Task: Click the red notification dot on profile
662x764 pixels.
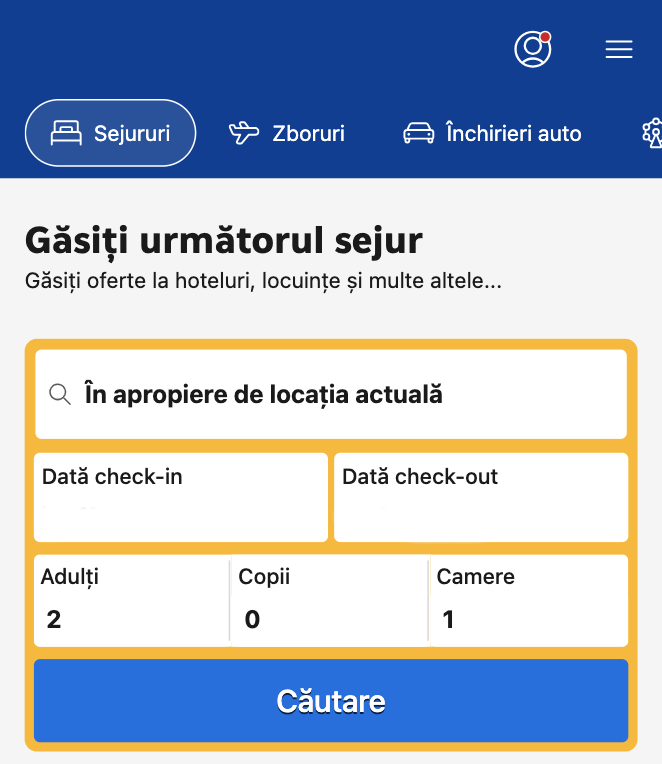Action: point(545,37)
